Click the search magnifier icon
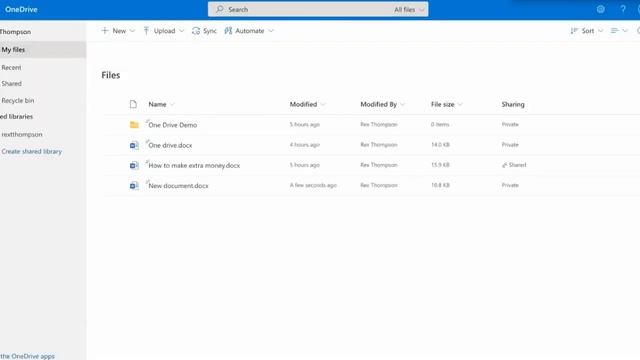640x360 pixels. point(220,9)
